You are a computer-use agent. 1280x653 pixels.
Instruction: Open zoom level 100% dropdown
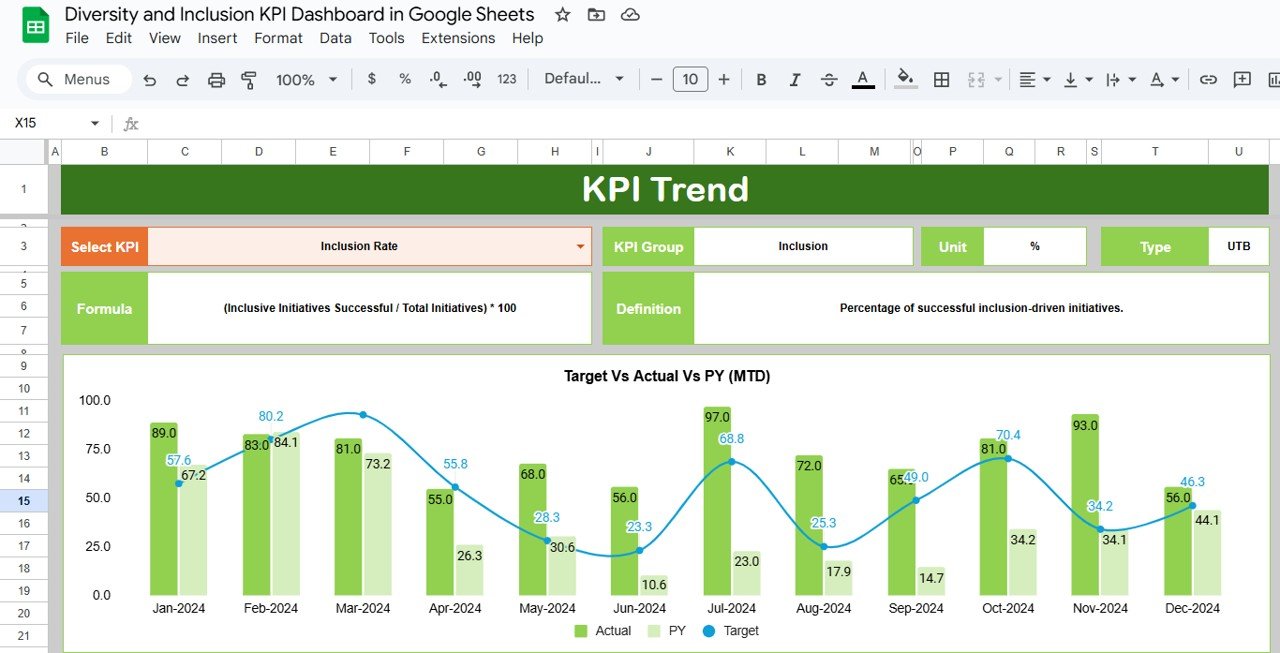[x=306, y=80]
